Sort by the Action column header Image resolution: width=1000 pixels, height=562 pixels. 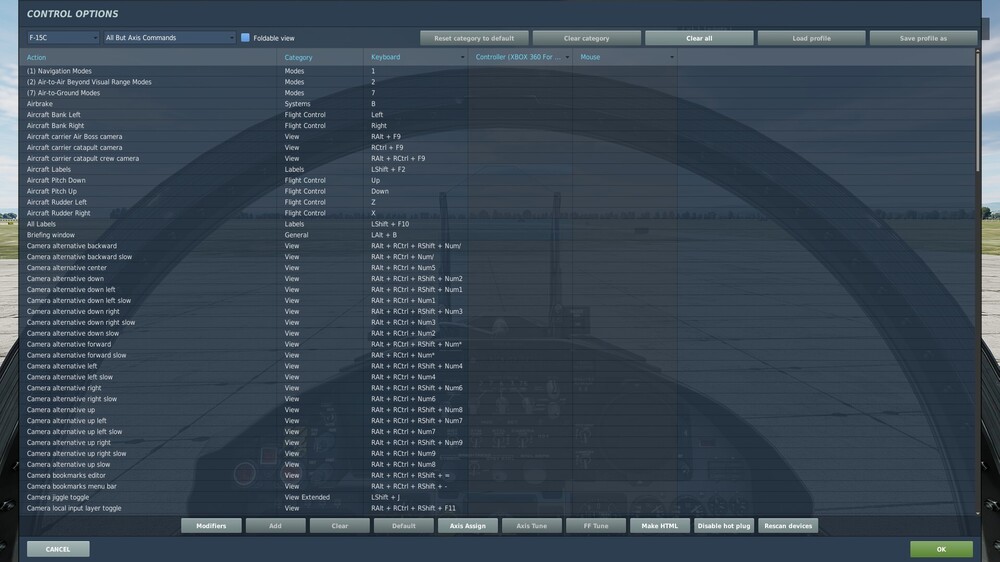[36, 57]
